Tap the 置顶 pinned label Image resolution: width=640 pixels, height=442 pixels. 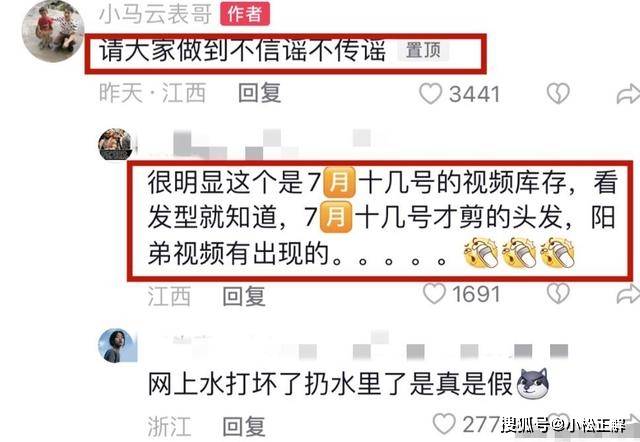[x=423, y=51]
